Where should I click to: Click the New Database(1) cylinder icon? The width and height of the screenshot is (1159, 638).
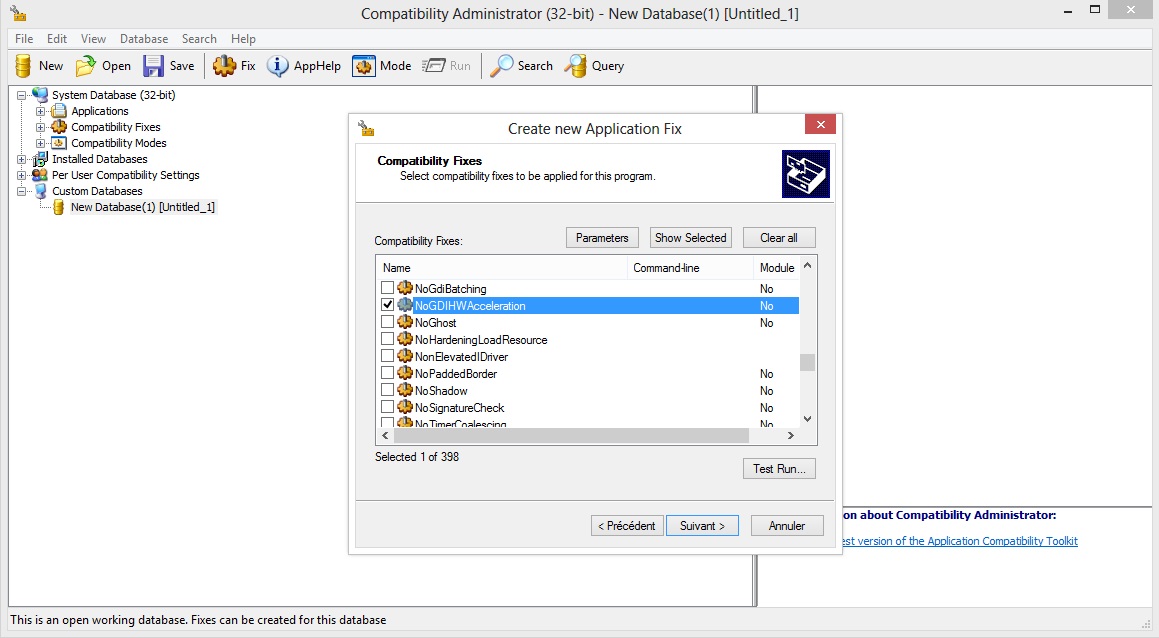coord(59,207)
